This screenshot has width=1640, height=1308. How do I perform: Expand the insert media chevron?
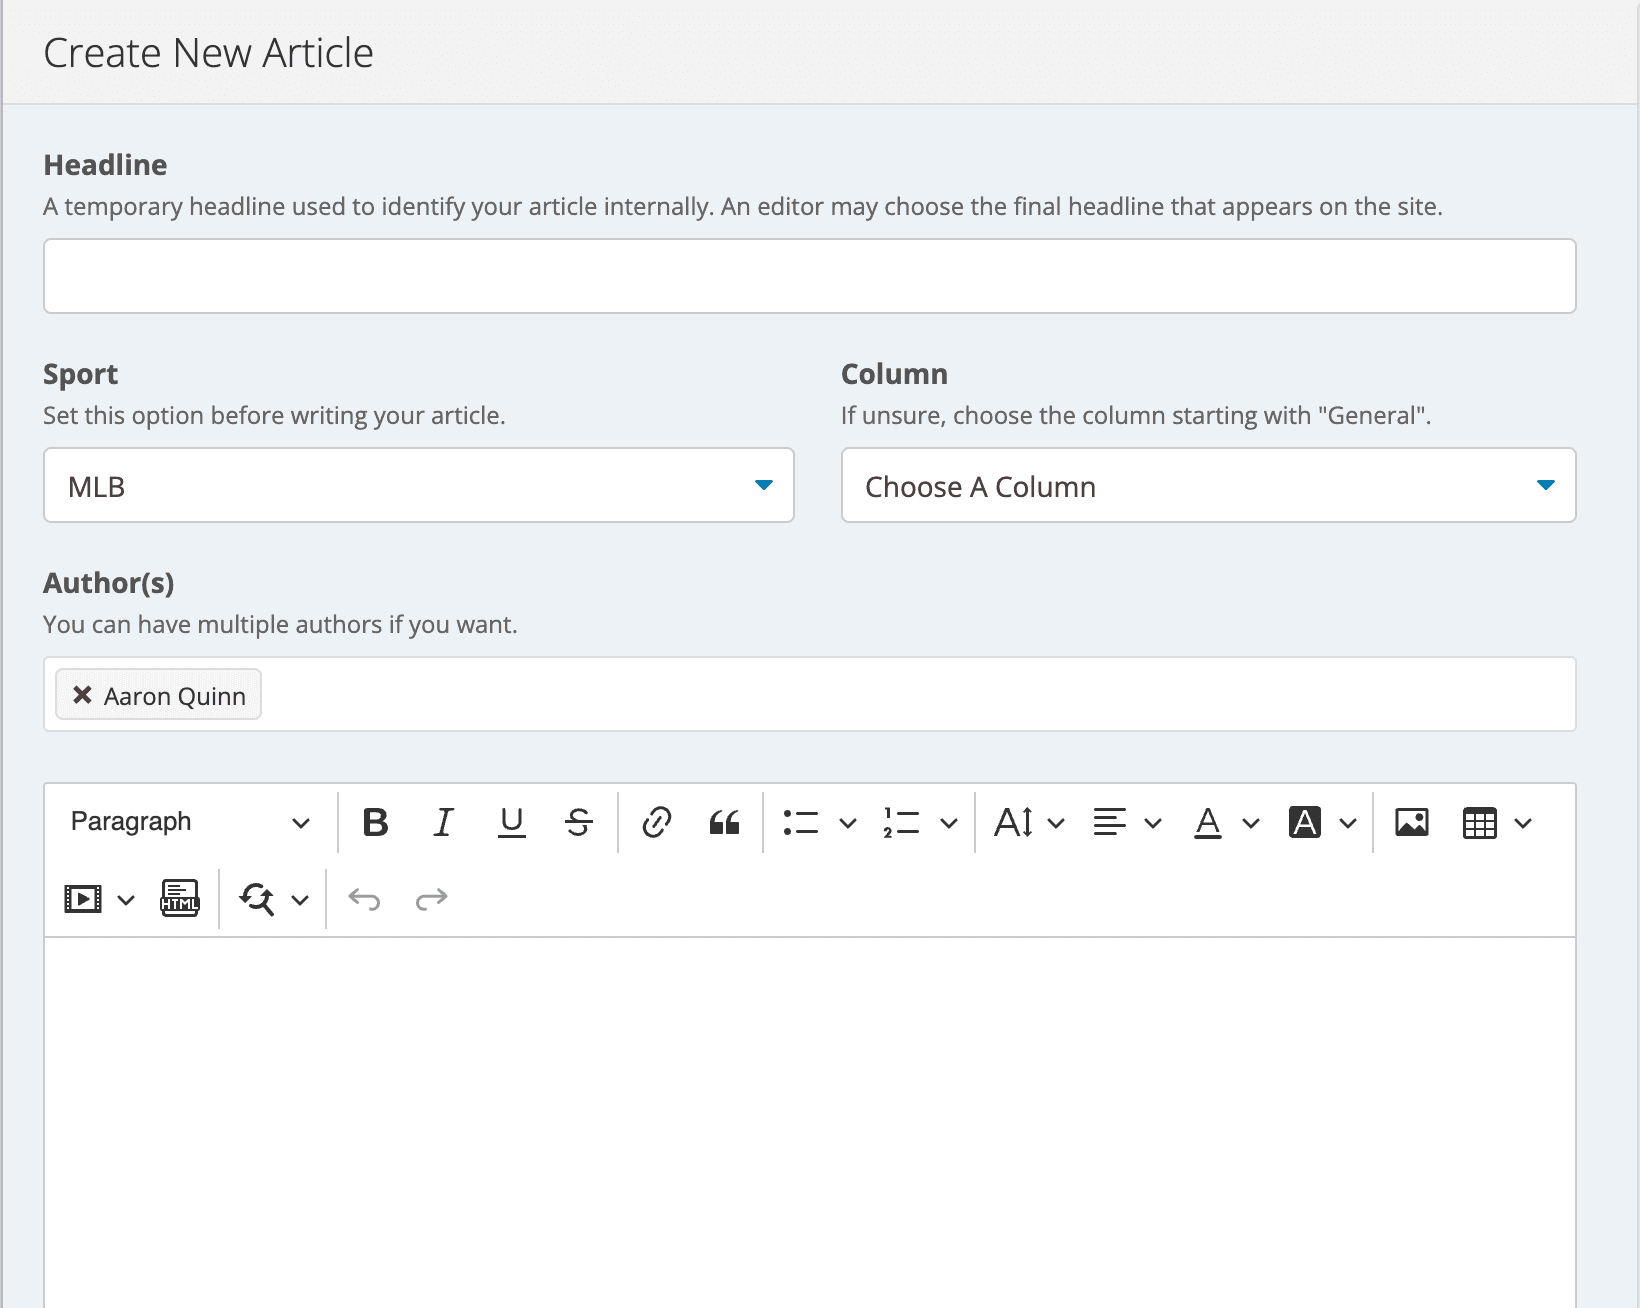pyautogui.click(x=126, y=898)
